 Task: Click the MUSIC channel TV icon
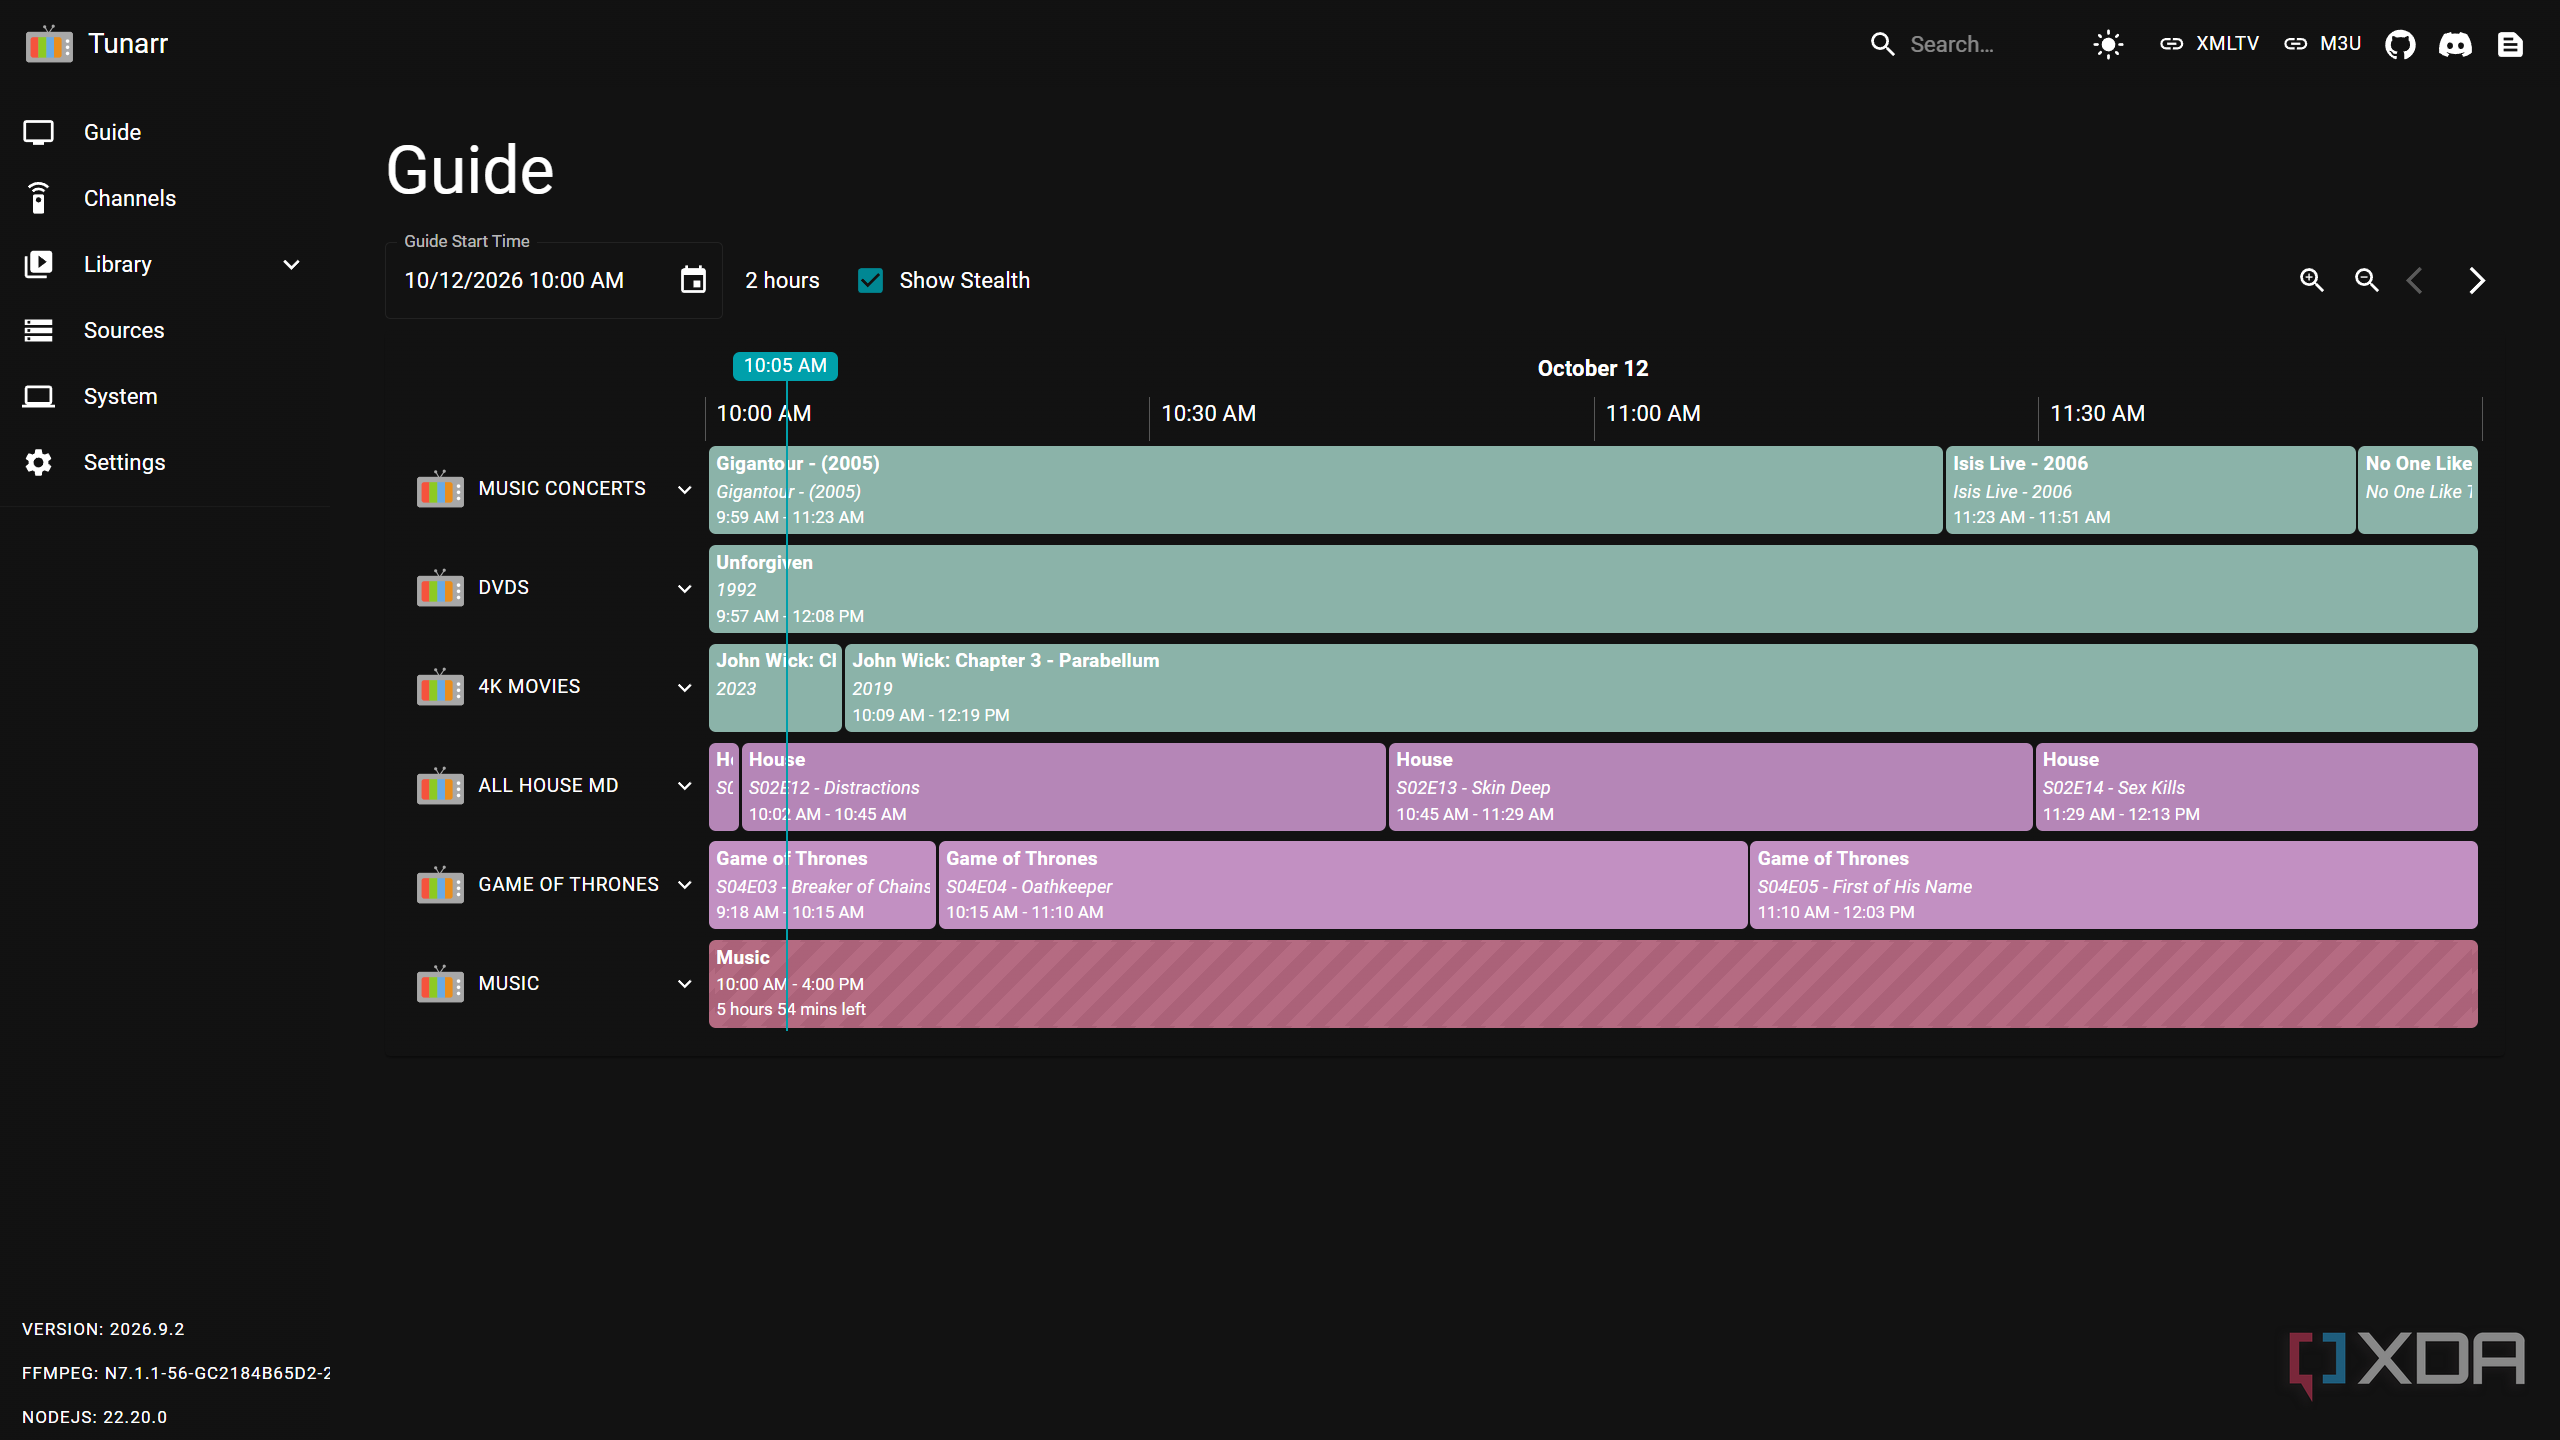click(x=440, y=984)
